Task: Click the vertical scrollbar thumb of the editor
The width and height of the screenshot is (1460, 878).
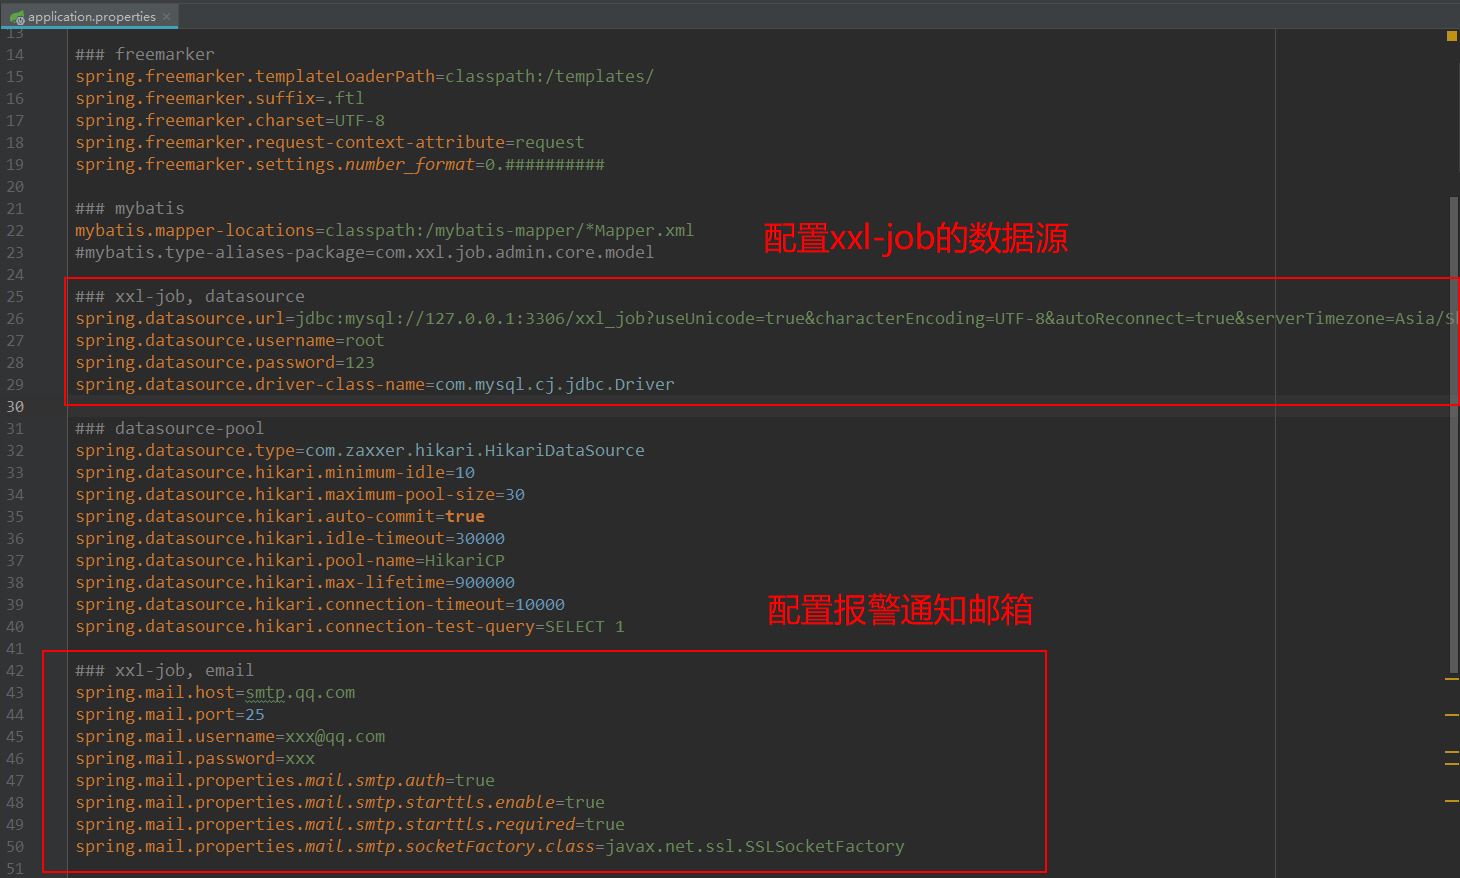Action: [x=1453, y=435]
